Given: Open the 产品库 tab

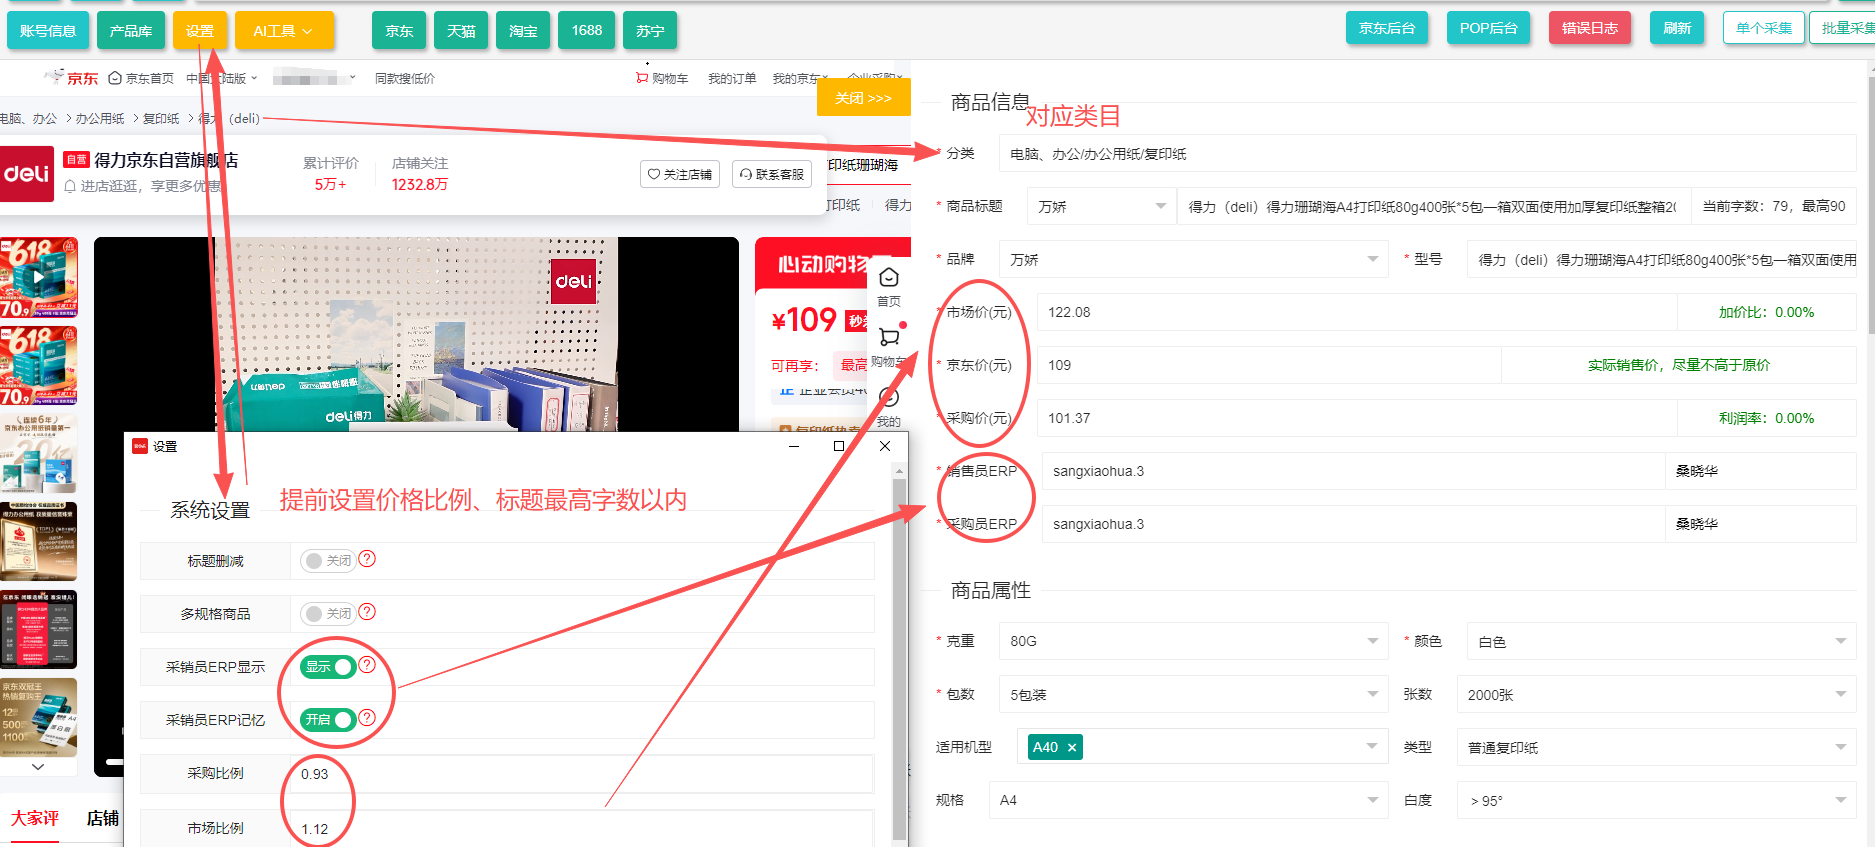Looking at the screenshot, I should coord(131,31).
